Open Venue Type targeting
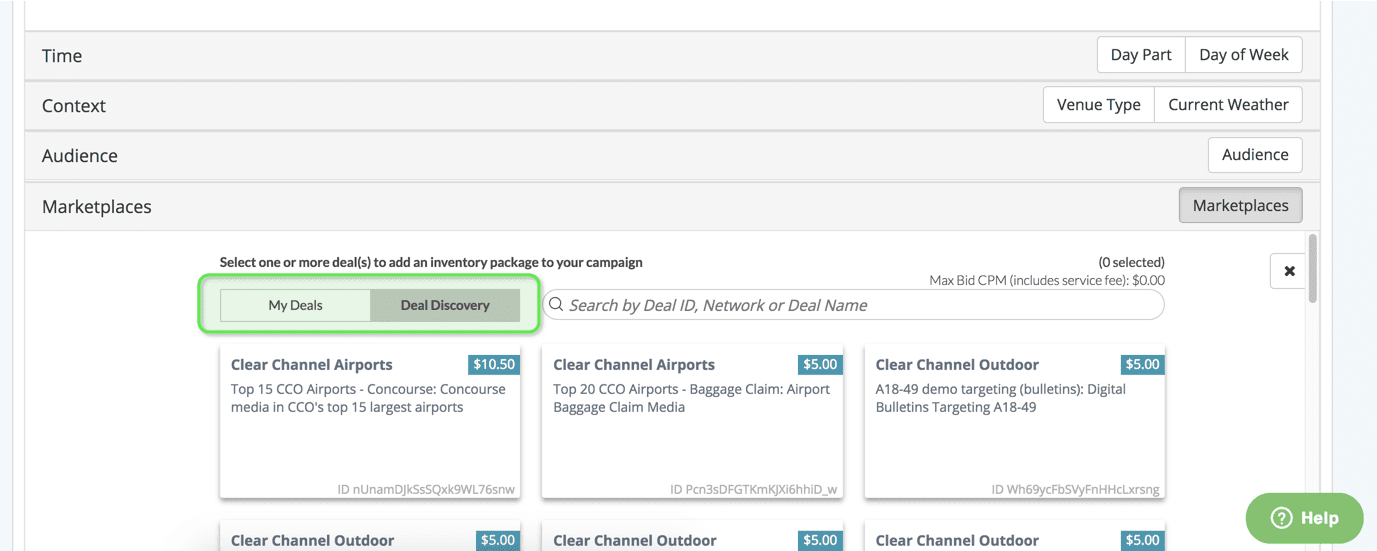 [x=1098, y=105]
